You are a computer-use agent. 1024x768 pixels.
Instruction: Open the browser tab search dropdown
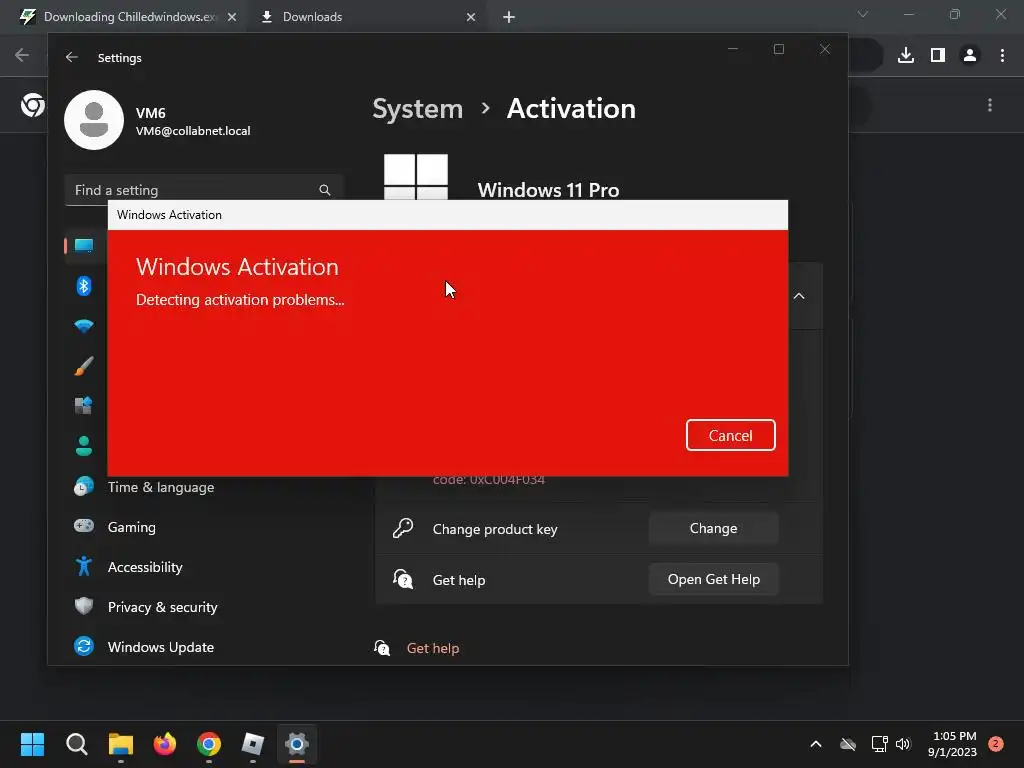pyautogui.click(x=863, y=14)
